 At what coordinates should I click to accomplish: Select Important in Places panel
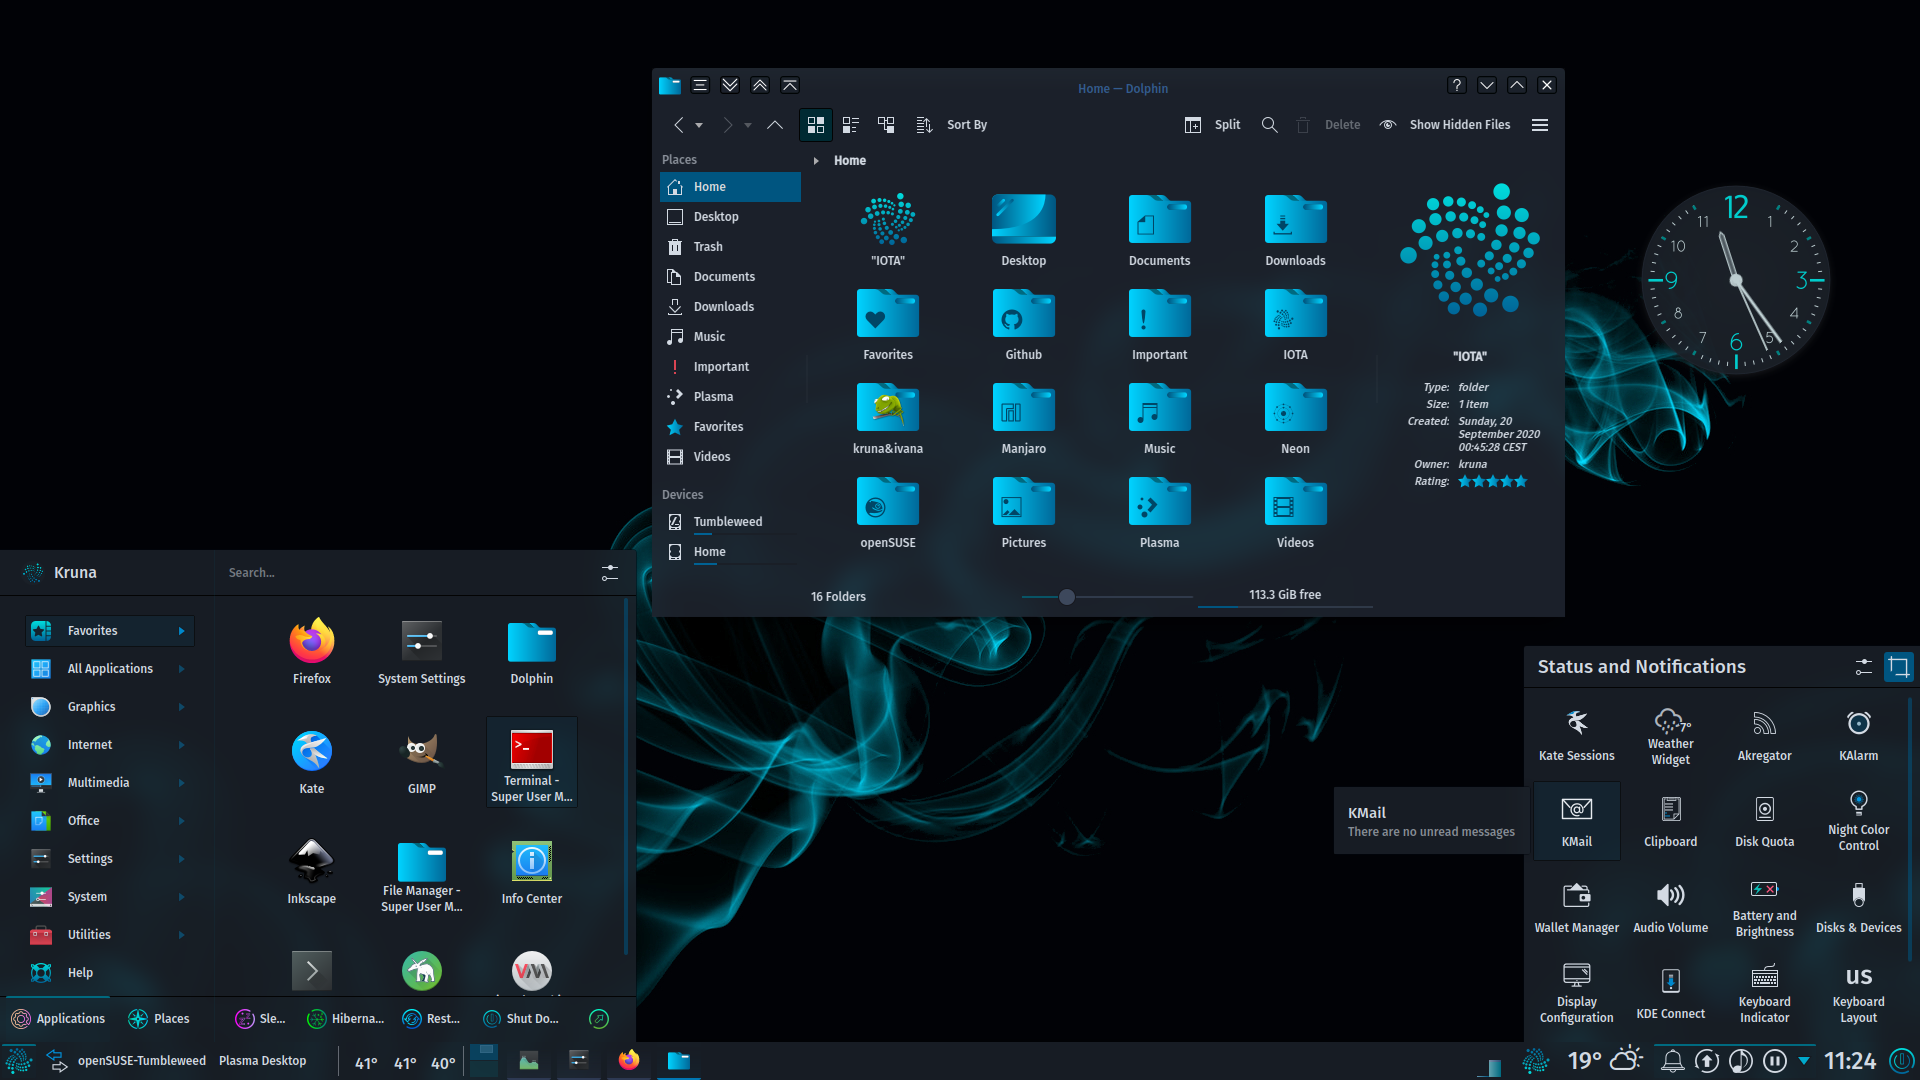(730, 367)
